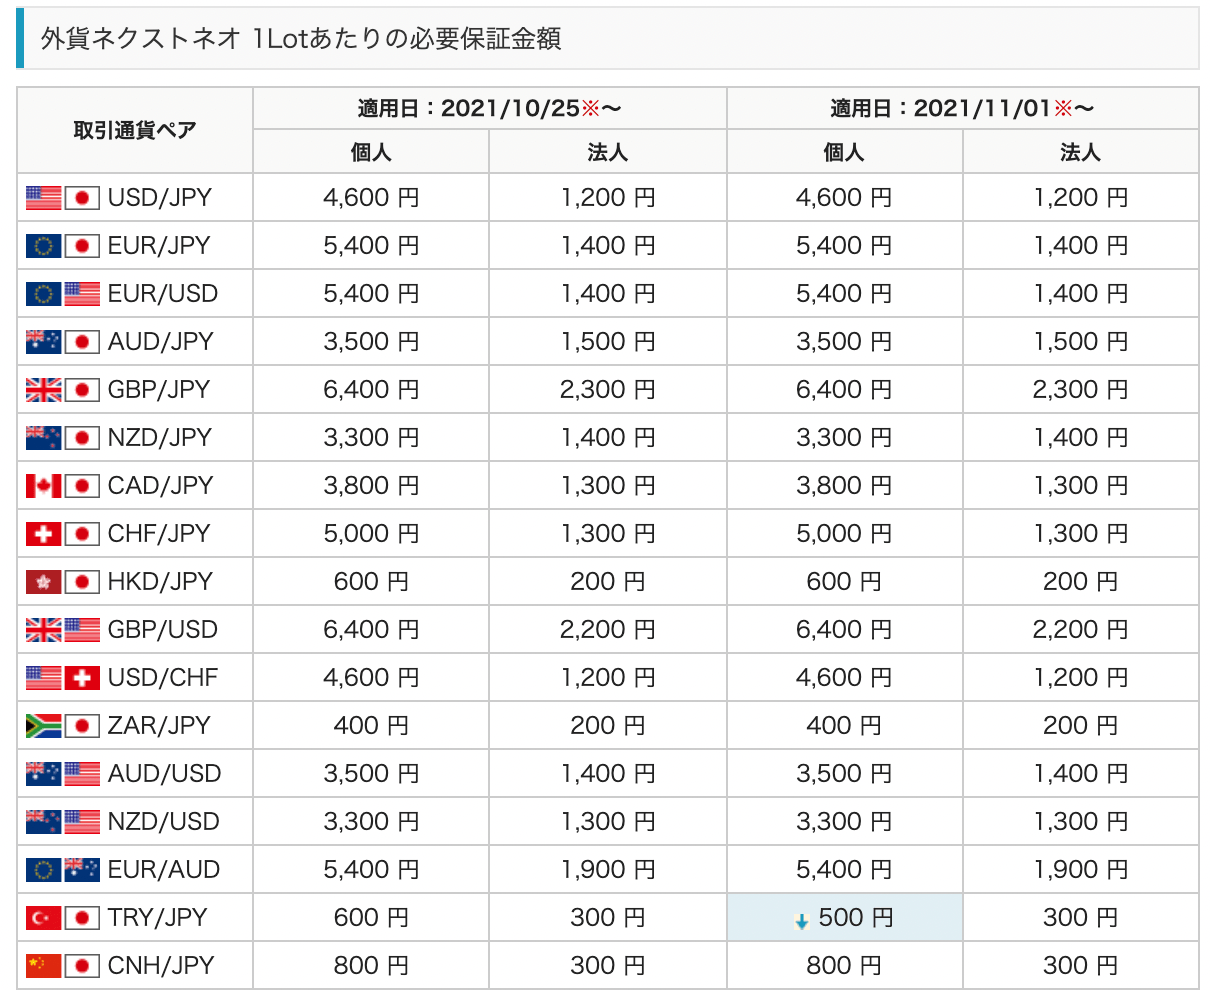This screenshot has width=1210, height=990.
Task: Click the USD/JPY pair label
Action: (160, 198)
